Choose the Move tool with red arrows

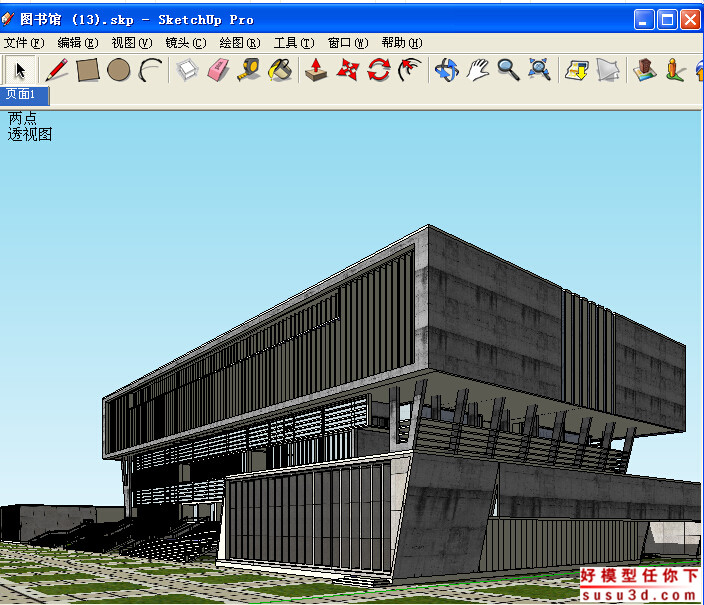pyautogui.click(x=348, y=70)
